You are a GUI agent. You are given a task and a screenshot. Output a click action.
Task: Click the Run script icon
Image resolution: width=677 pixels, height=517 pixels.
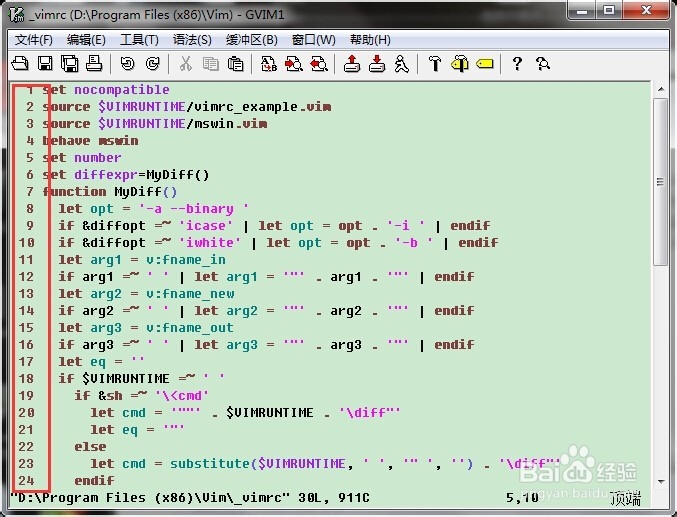tap(402, 63)
